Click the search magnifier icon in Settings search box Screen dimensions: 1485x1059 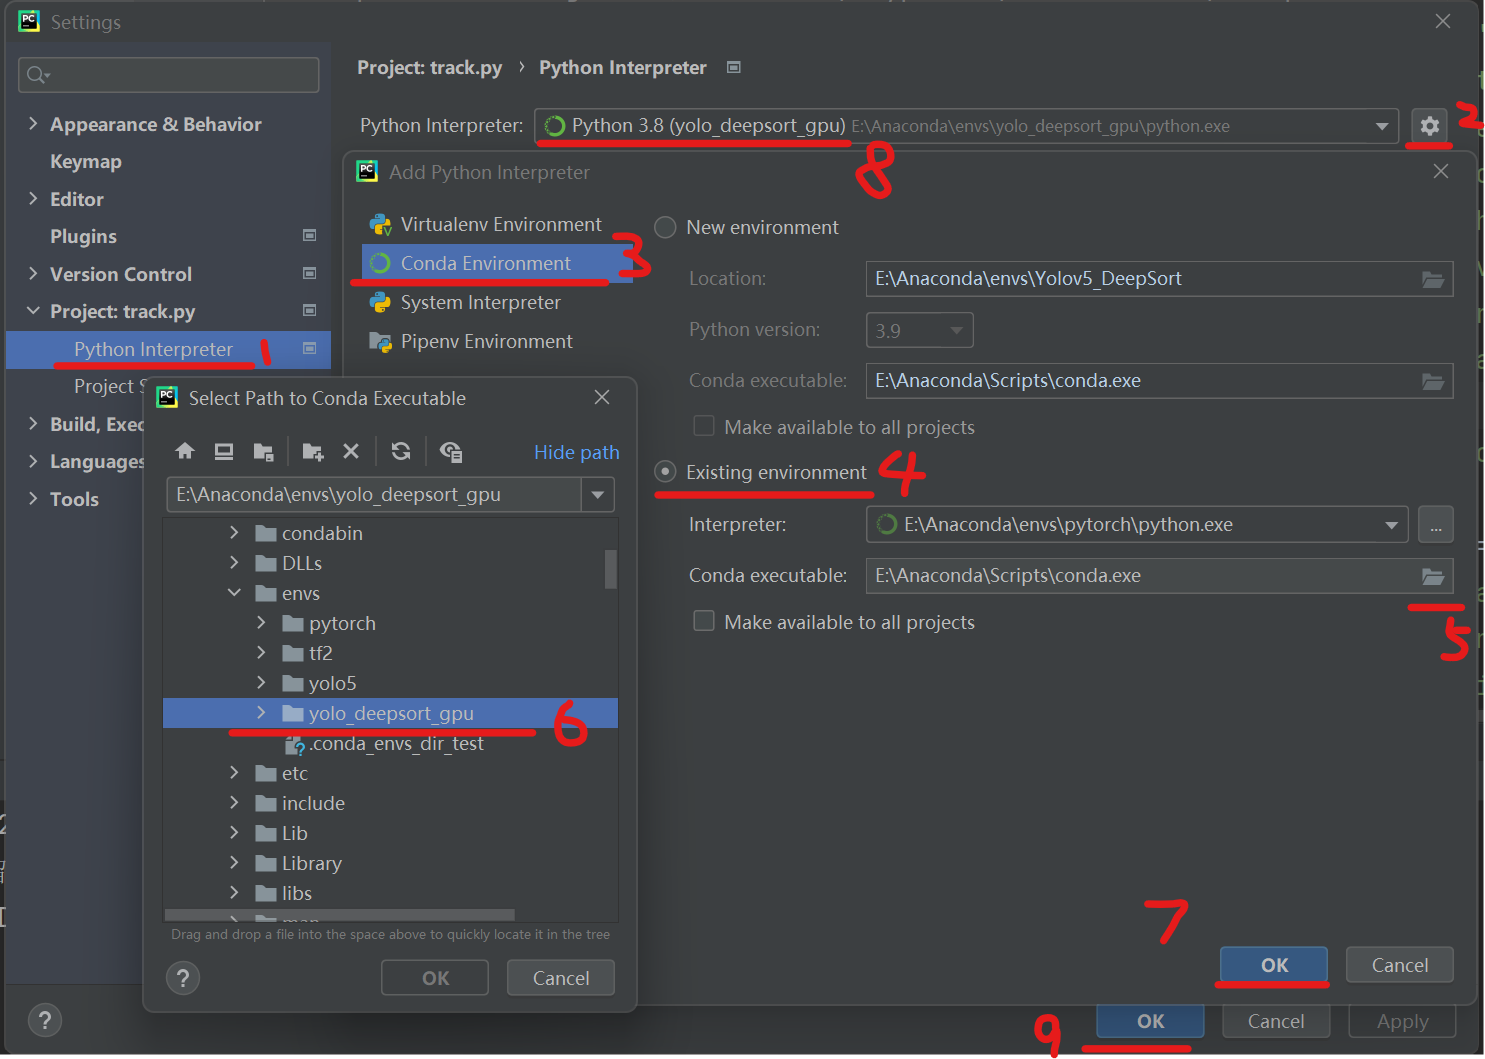tap(38, 74)
